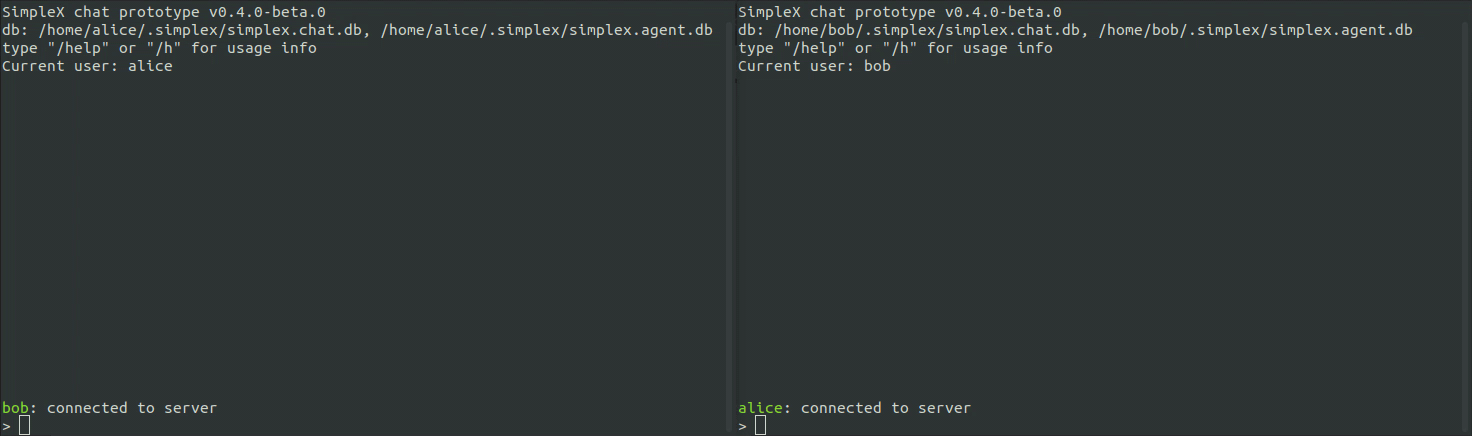Click bob's command prompt cursor
This screenshot has height=436, width=1472.
761,426
